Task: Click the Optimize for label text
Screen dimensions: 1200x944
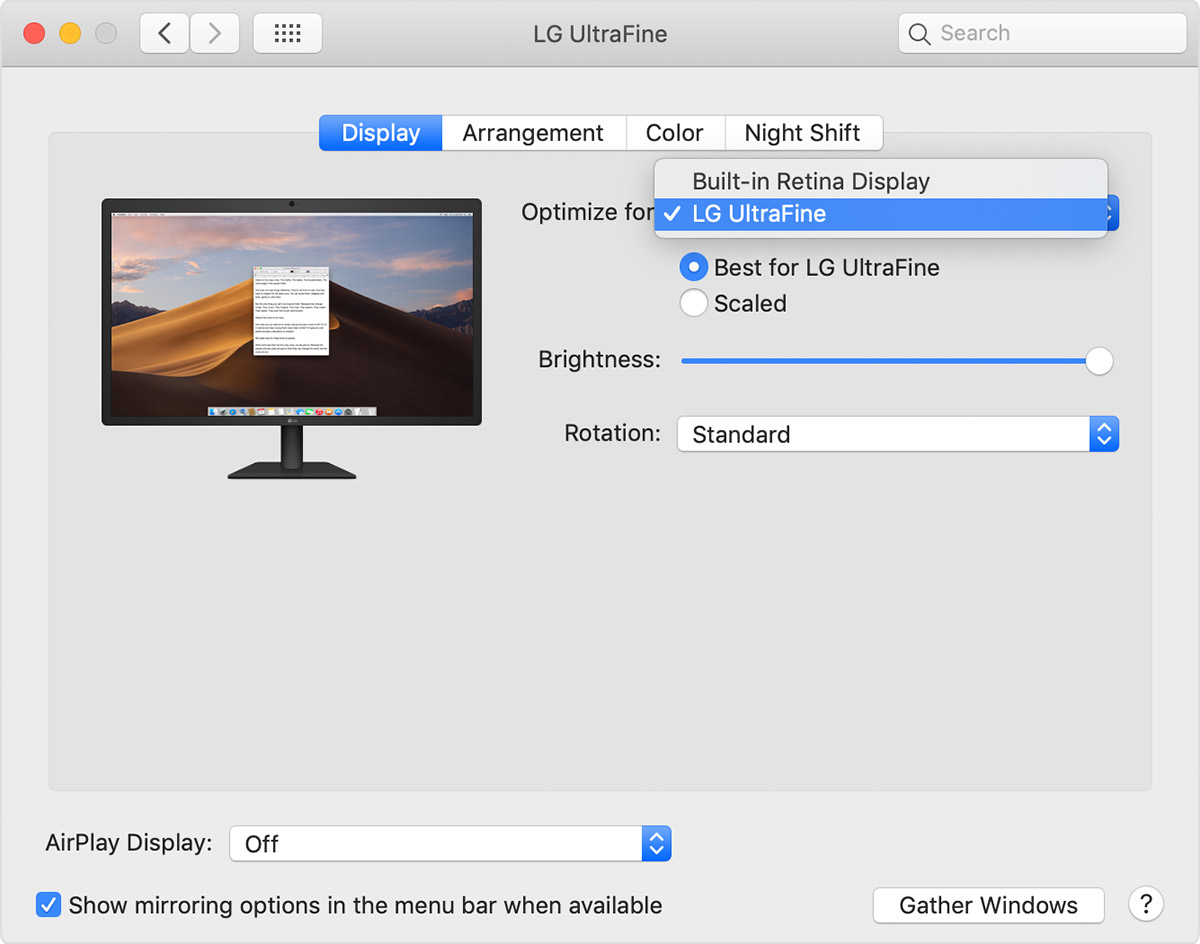Action: pos(587,212)
